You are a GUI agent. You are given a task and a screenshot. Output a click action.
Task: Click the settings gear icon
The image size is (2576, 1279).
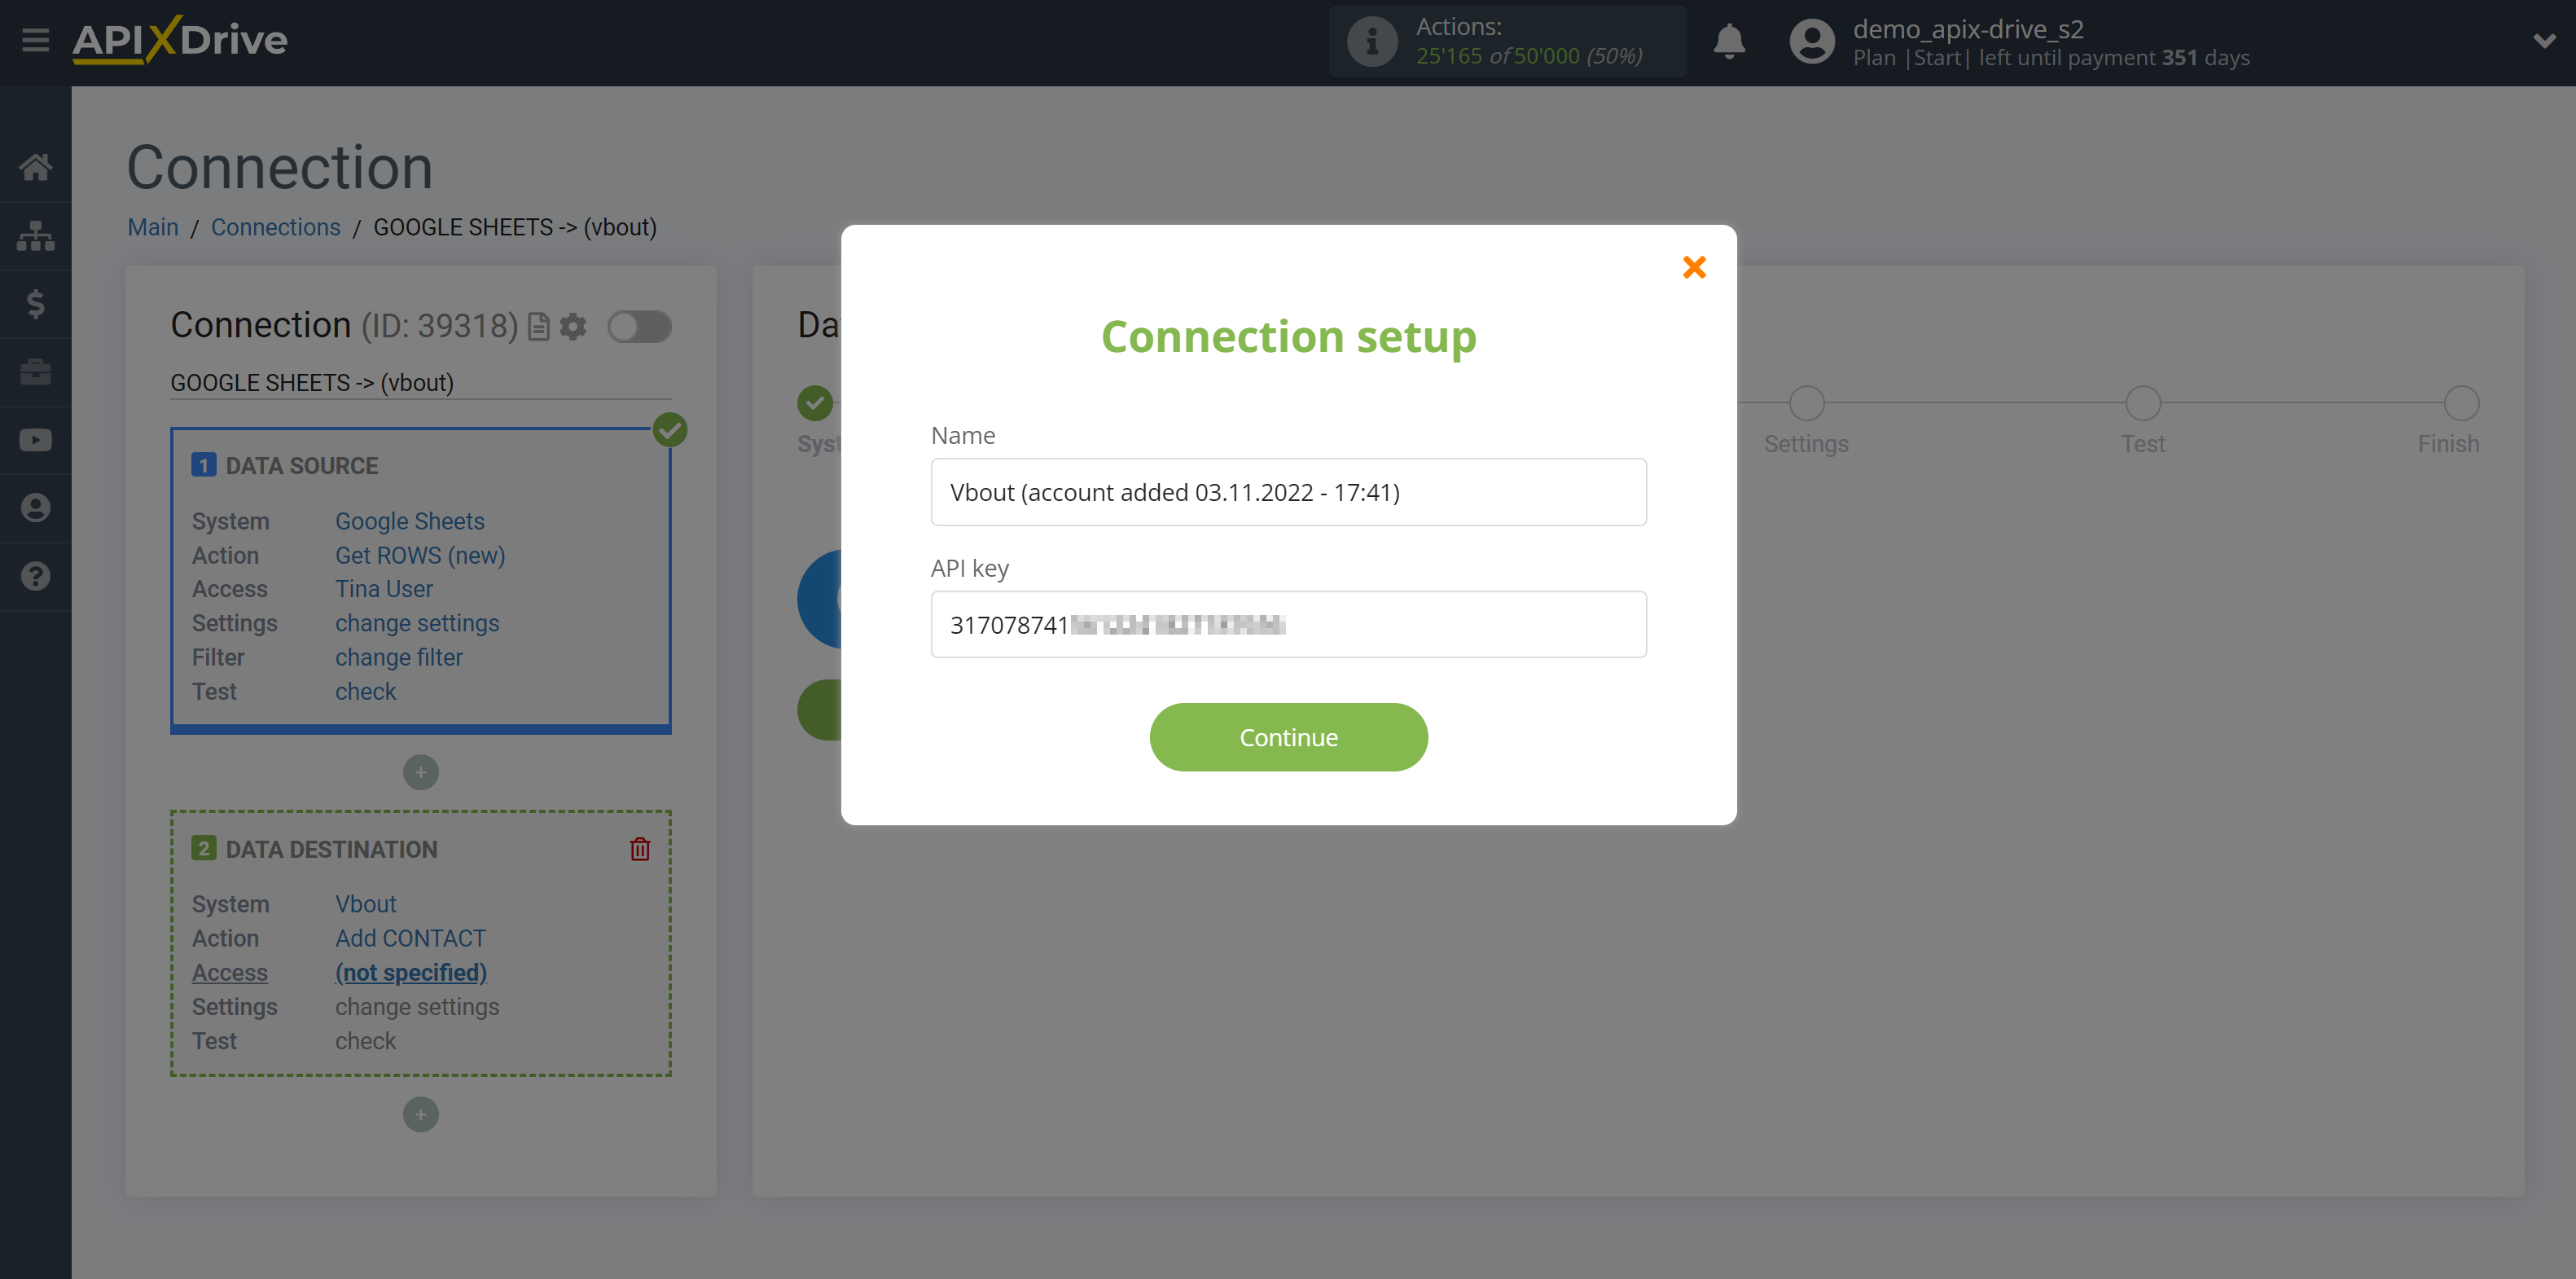click(572, 326)
